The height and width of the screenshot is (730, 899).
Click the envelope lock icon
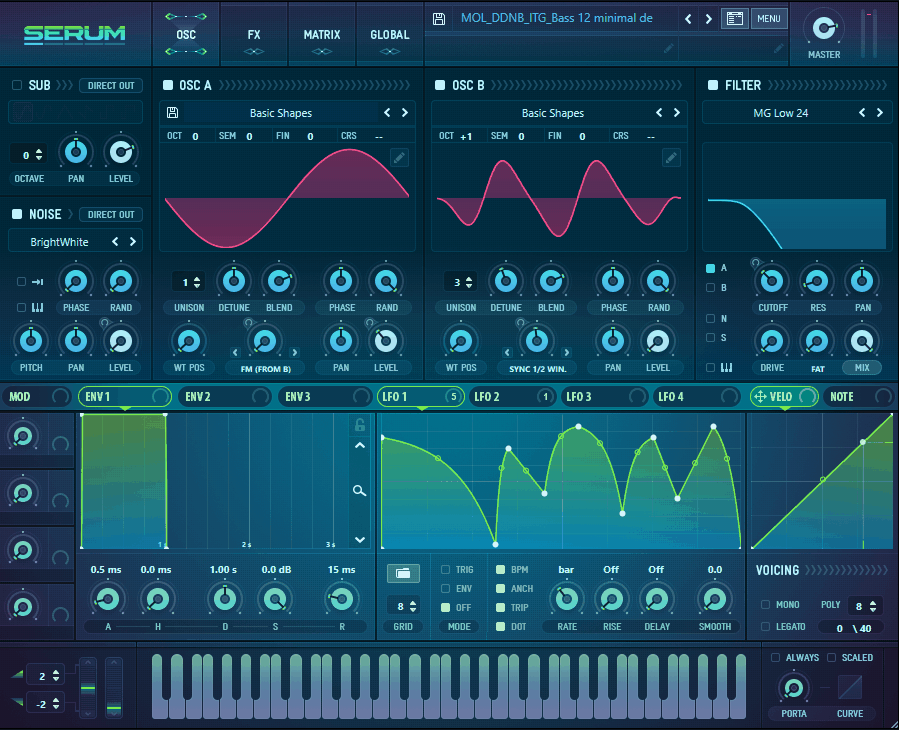tap(359, 425)
